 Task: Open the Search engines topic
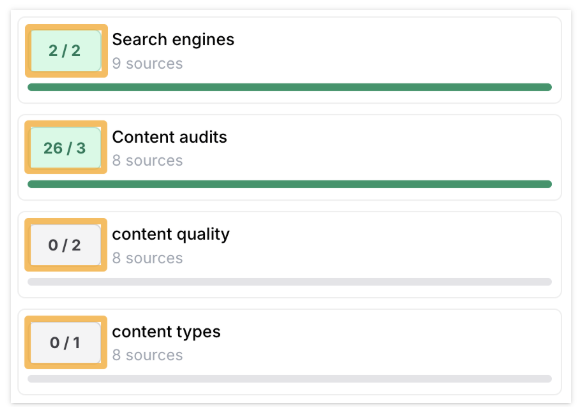click(x=173, y=39)
